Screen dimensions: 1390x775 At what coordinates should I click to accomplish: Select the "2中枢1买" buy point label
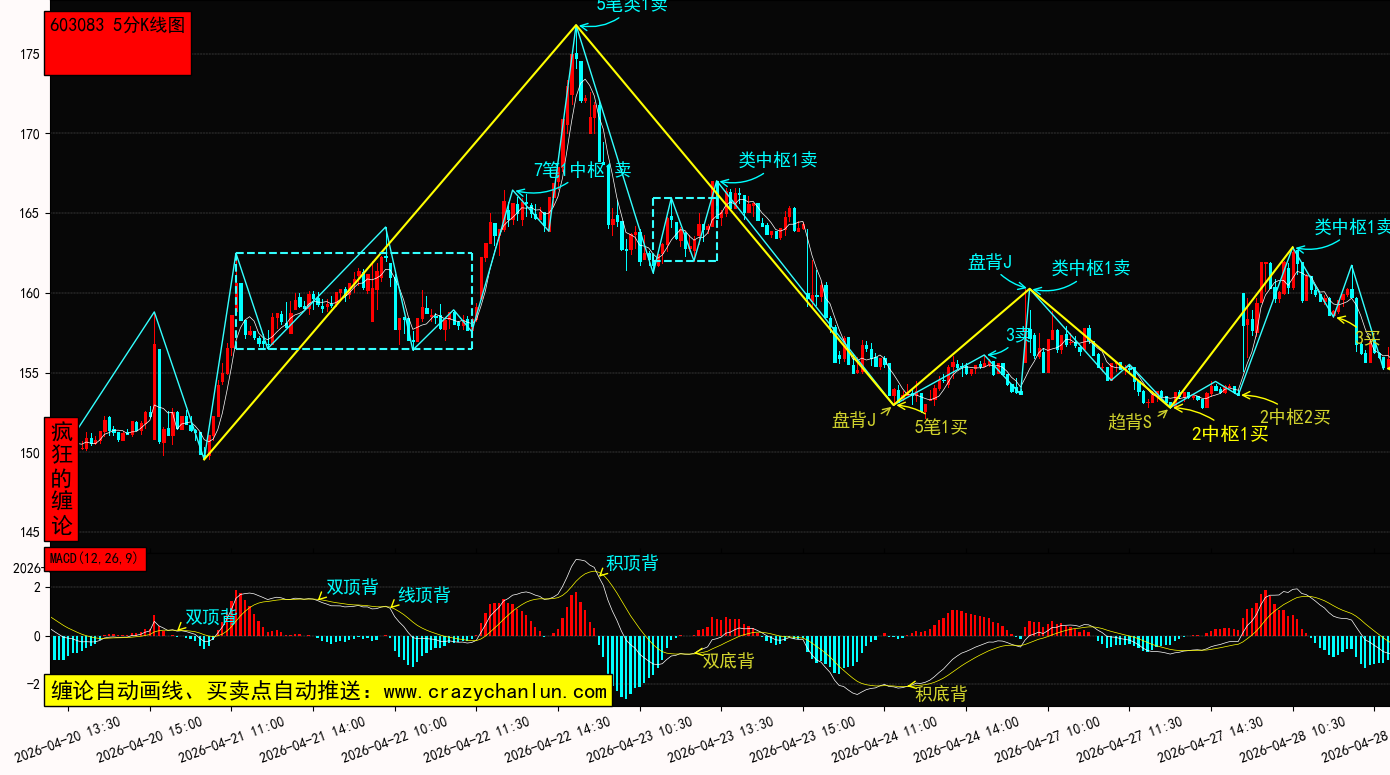click(1229, 434)
